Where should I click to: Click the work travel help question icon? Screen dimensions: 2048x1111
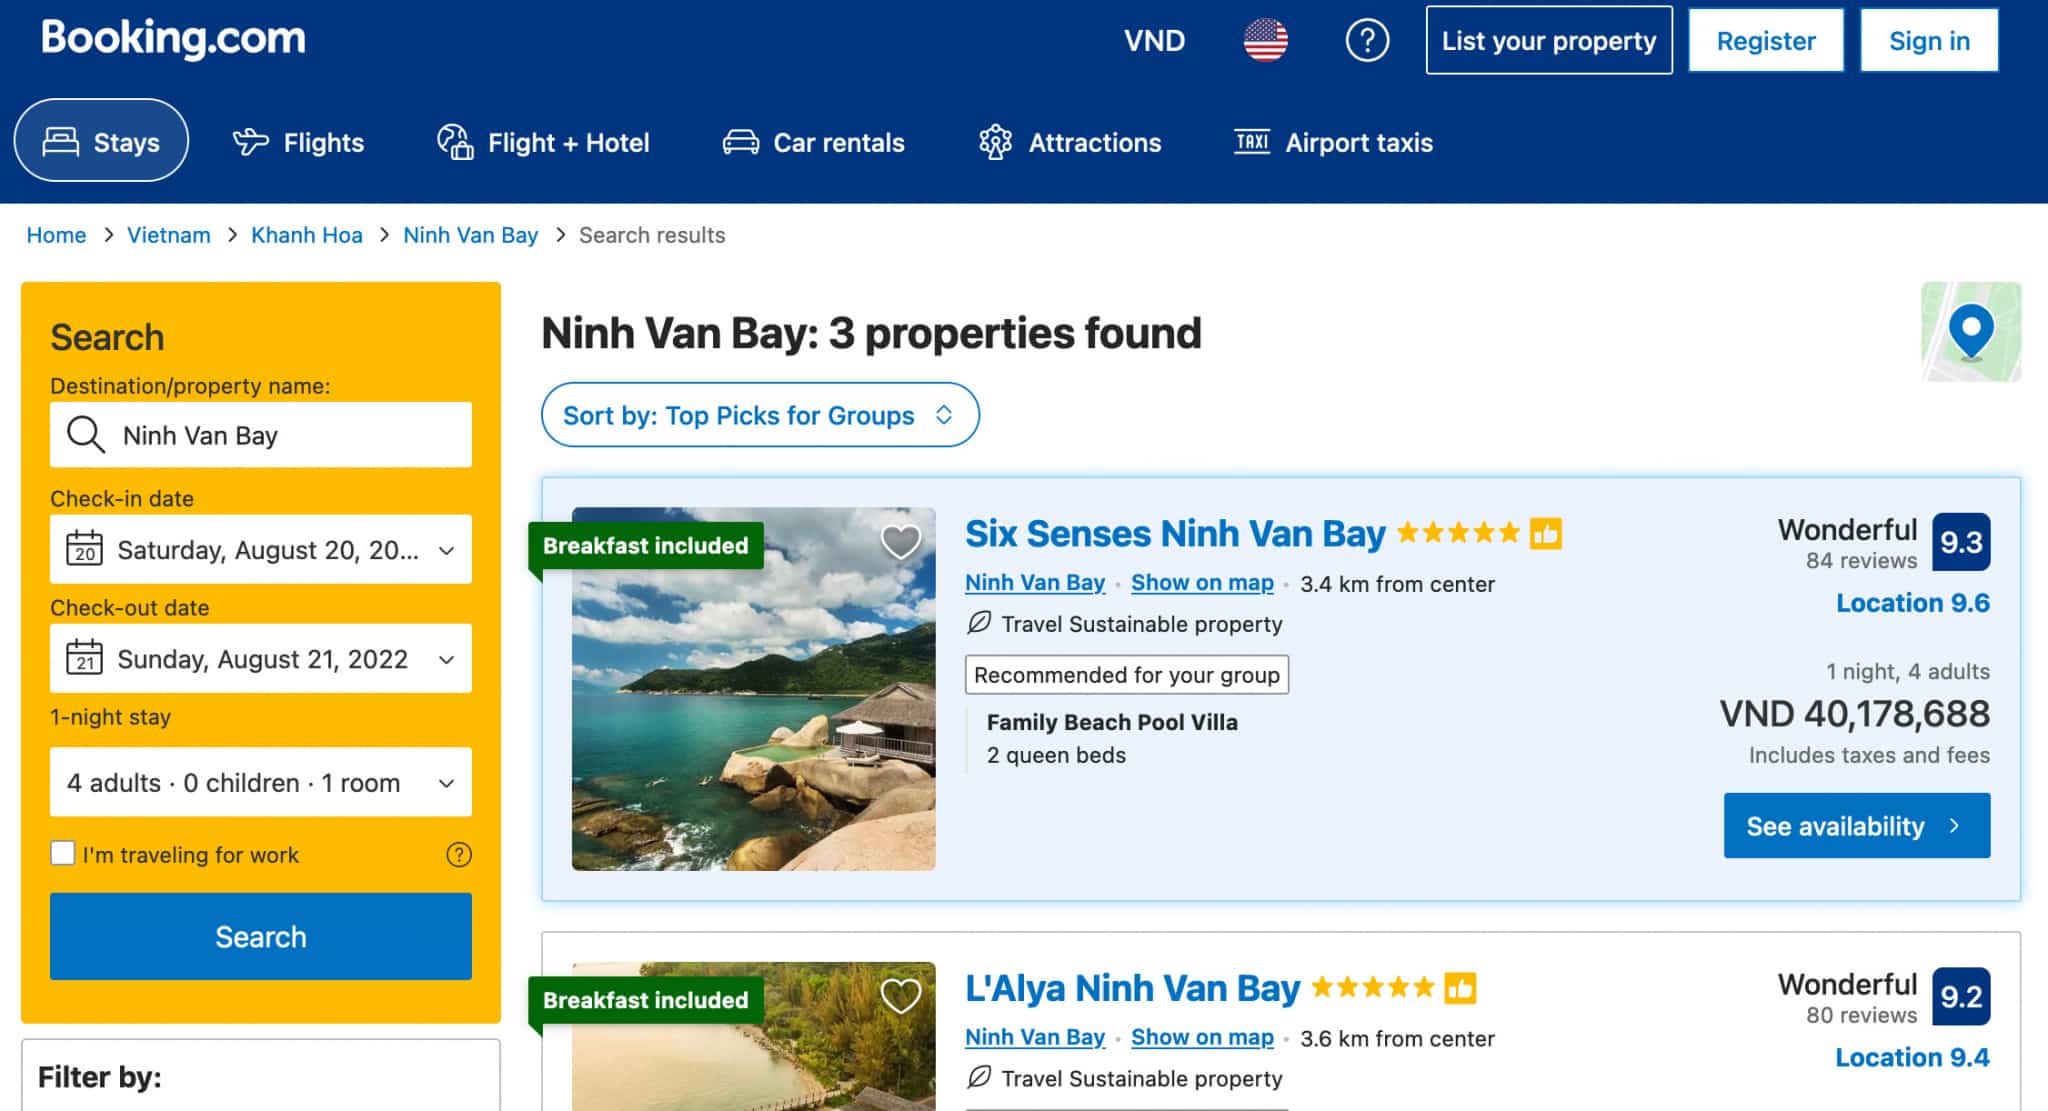tap(459, 855)
